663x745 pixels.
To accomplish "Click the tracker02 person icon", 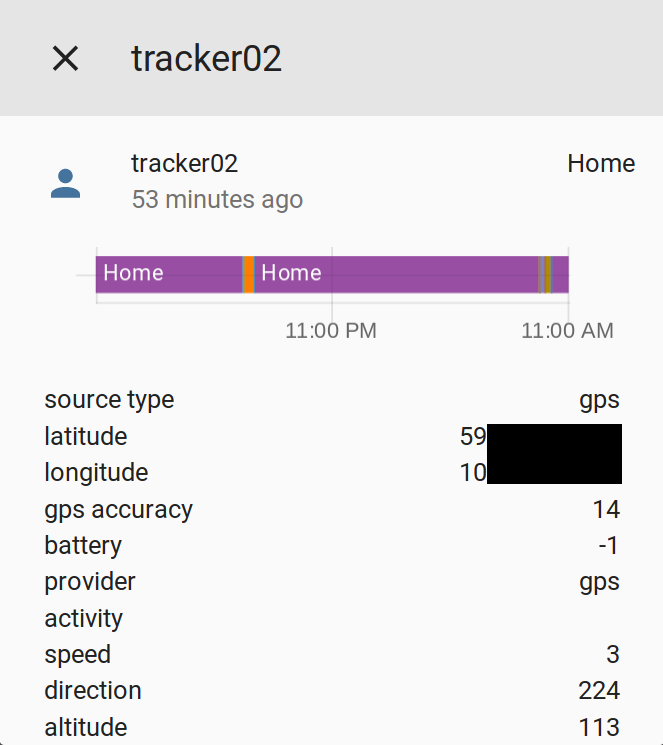I will 66,183.
